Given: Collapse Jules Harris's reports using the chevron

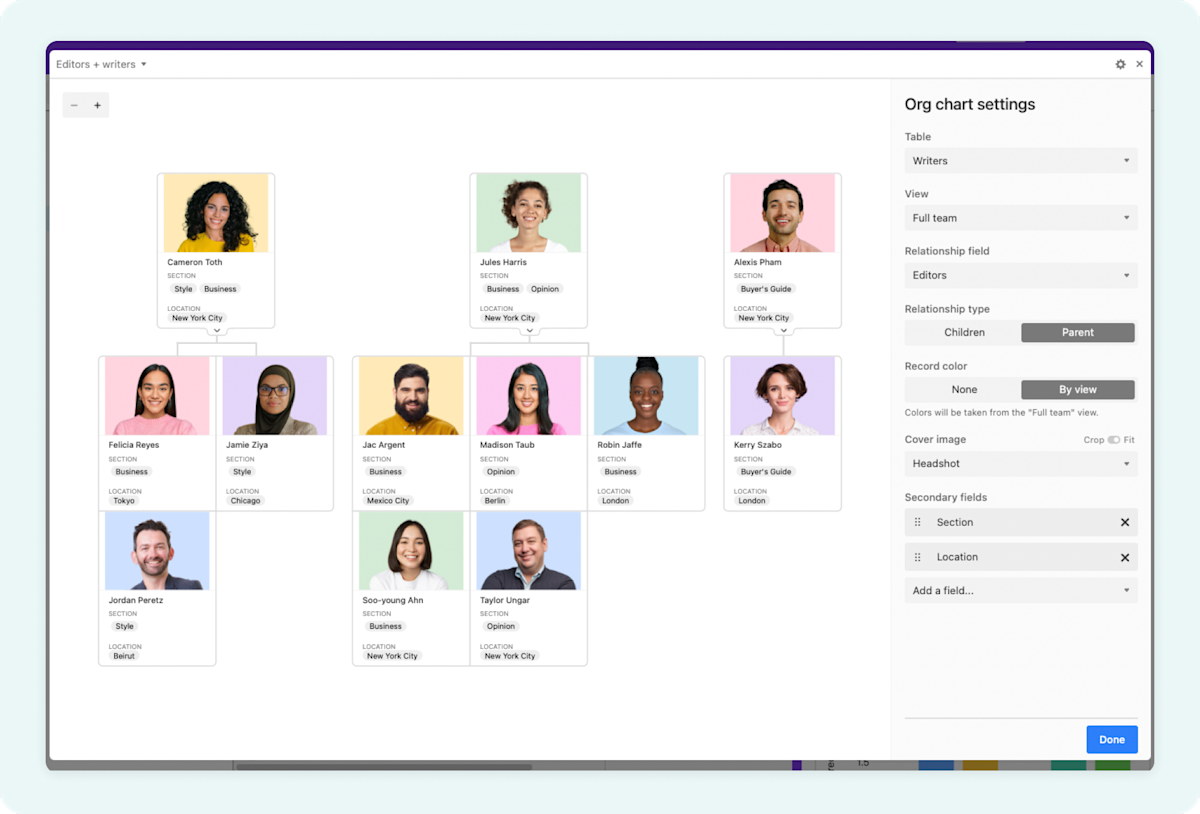Looking at the screenshot, I should coord(528,331).
